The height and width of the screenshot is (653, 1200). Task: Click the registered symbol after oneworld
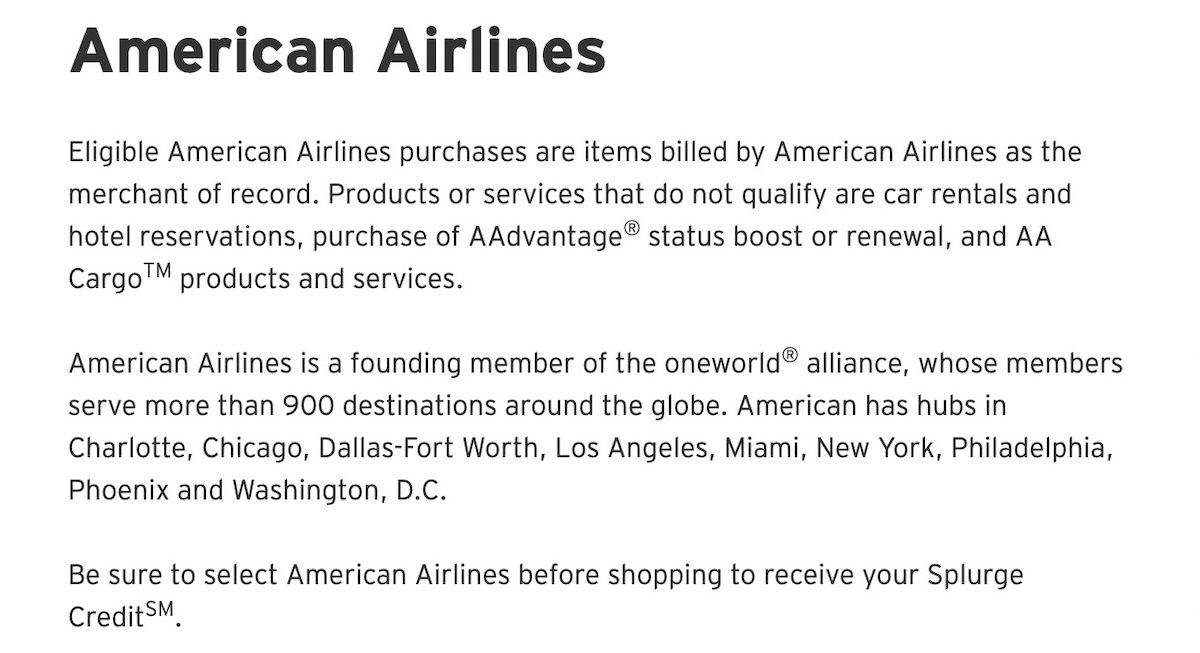click(x=789, y=356)
